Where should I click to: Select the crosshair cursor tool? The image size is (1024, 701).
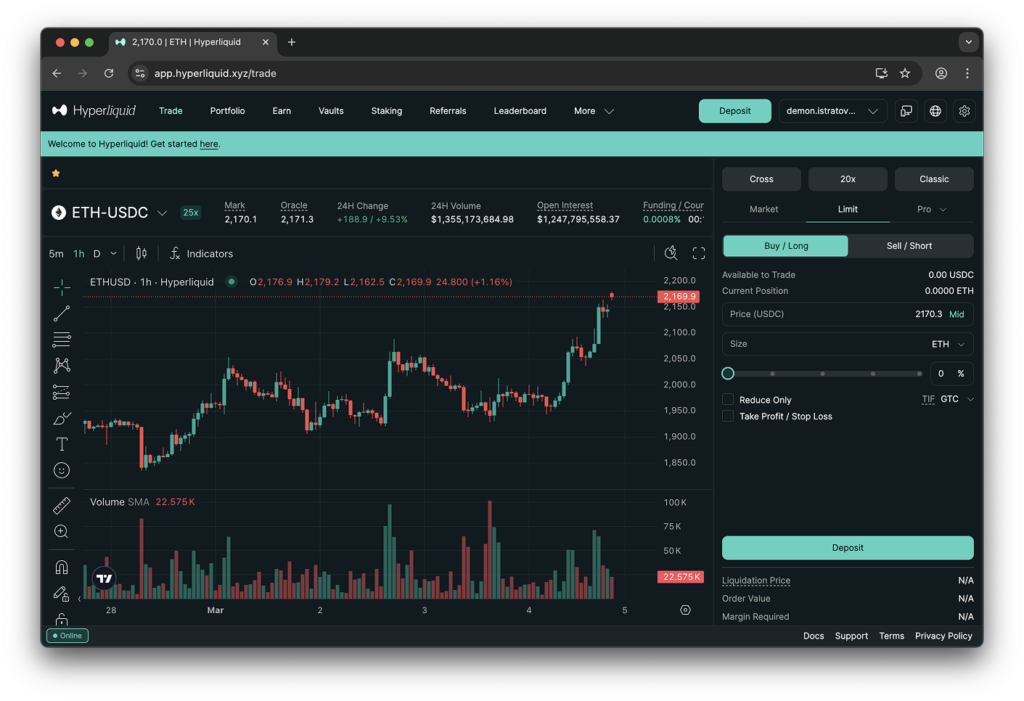[62, 286]
